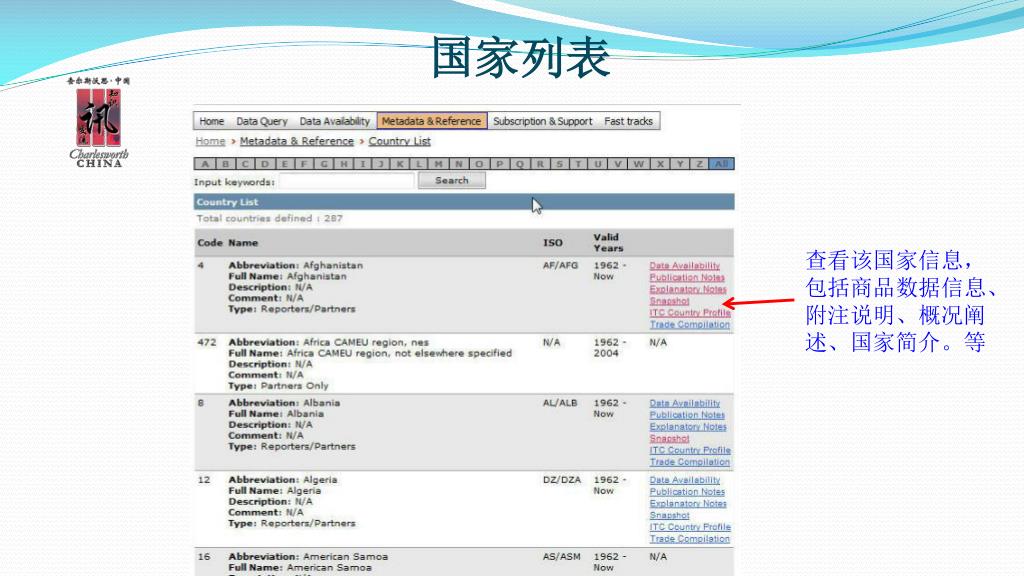The width and height of the screenshot is (1024, 576).
Task: Open Afghanistan ITC Country Profile link
Action: pos(690,313)
